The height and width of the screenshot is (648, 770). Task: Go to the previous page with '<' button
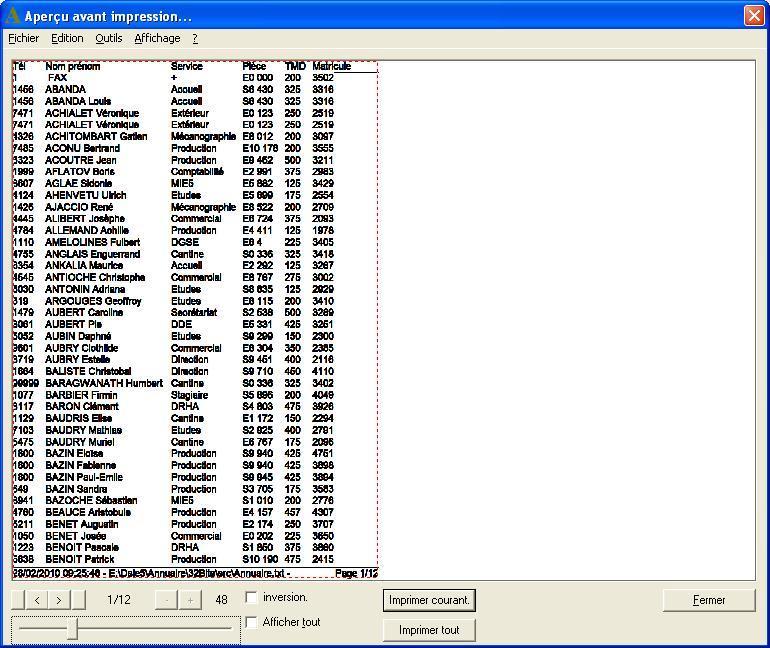[37, 600]
